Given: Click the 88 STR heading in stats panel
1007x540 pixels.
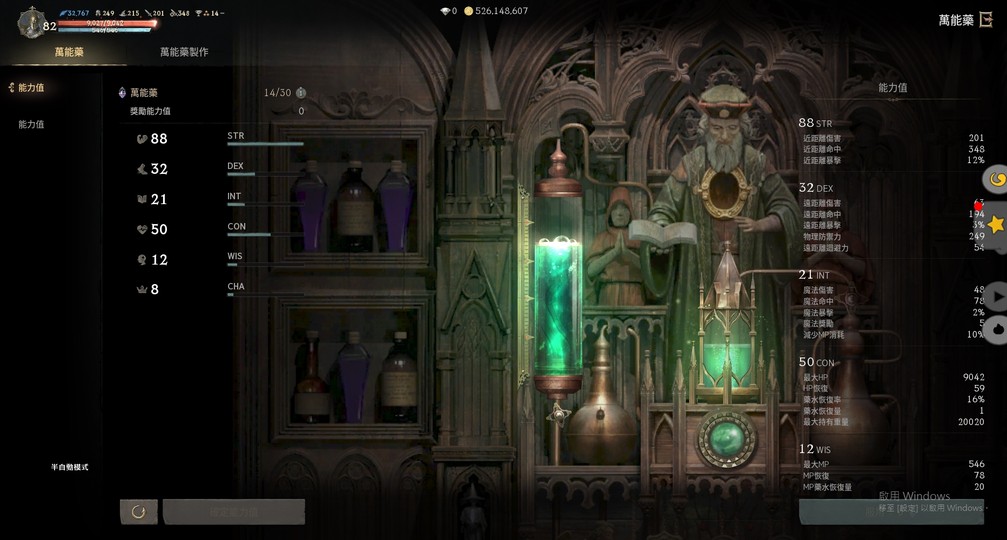Looking at the screenshot, I should pos(815,123).
